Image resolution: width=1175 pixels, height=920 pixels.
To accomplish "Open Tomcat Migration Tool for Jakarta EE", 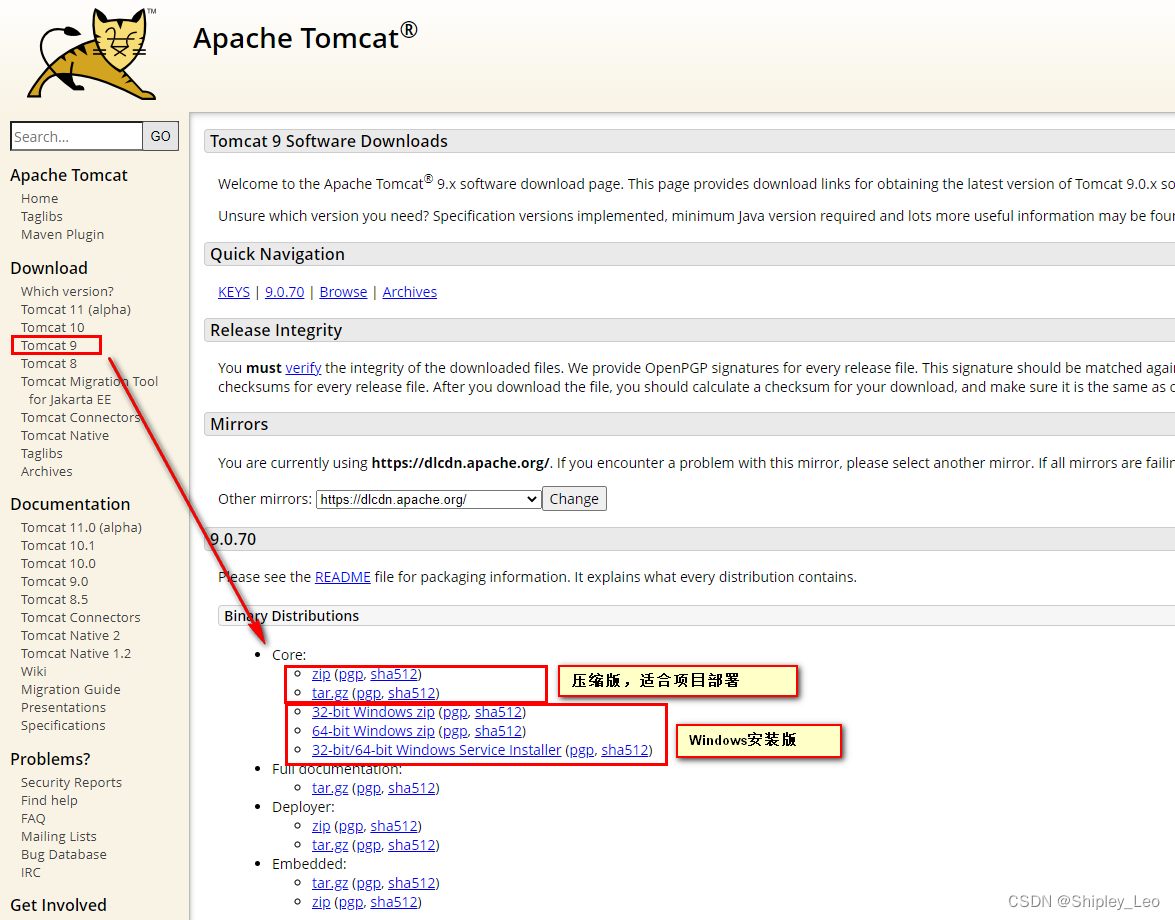I will pyautogui.click(x=89, y=390).
